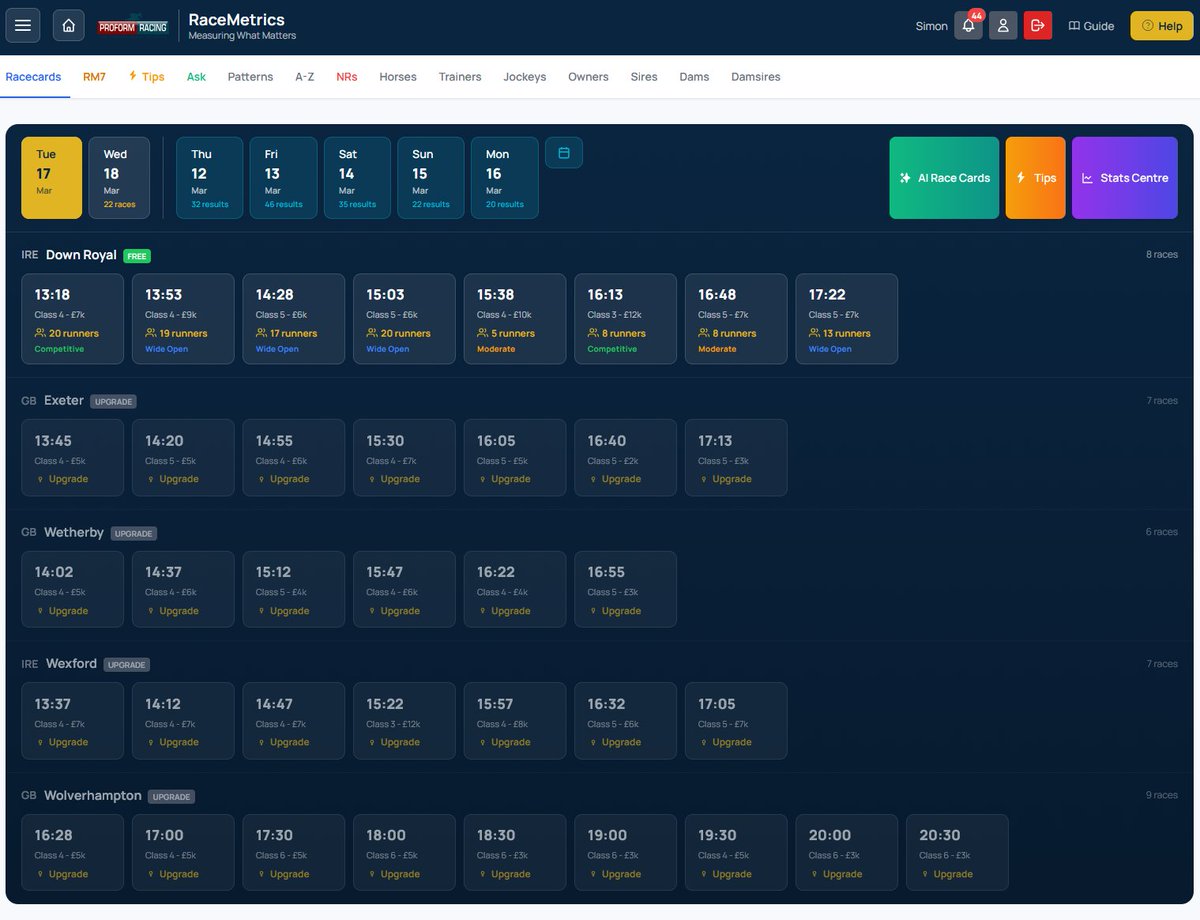Open the Trainers tab
The width and height of the screenshot is (1200, 920).
point(460,77)
